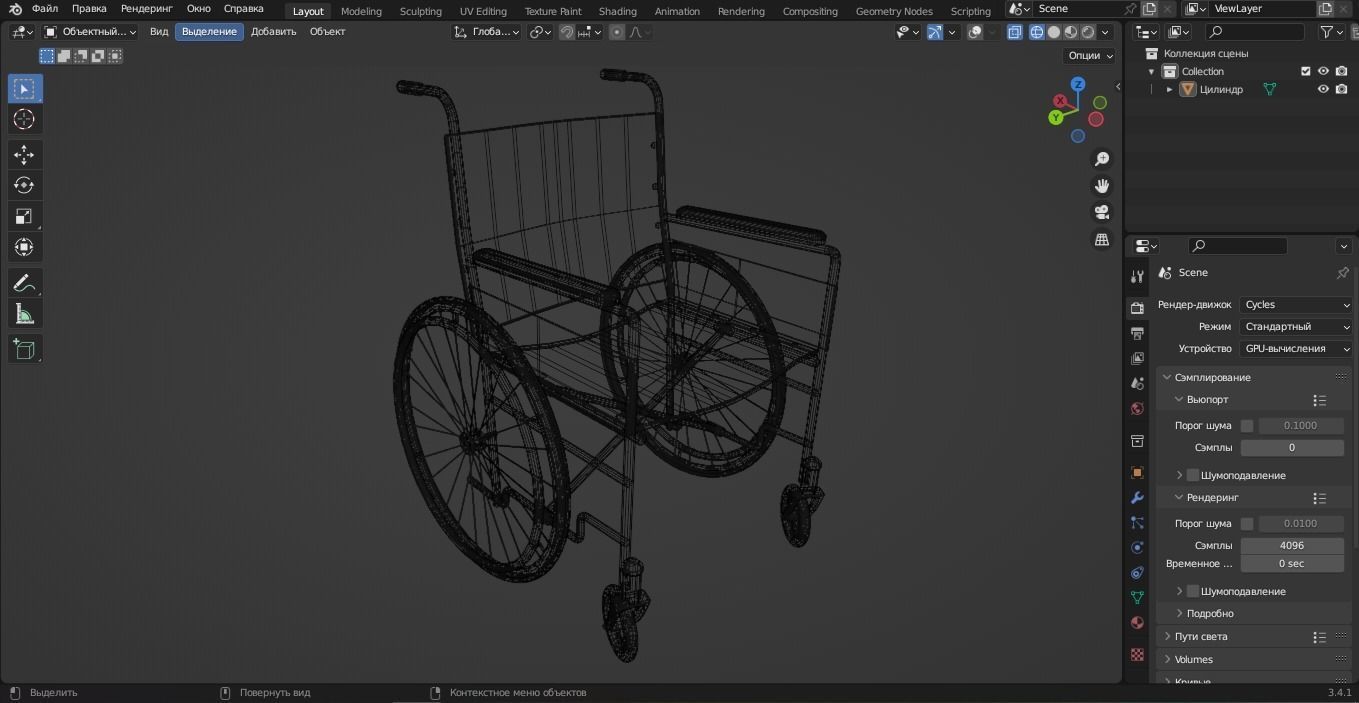Viewport: 1359px width, 703px height.
Task: Switch to the Shading workspace tab
Action: click(618, 12)
